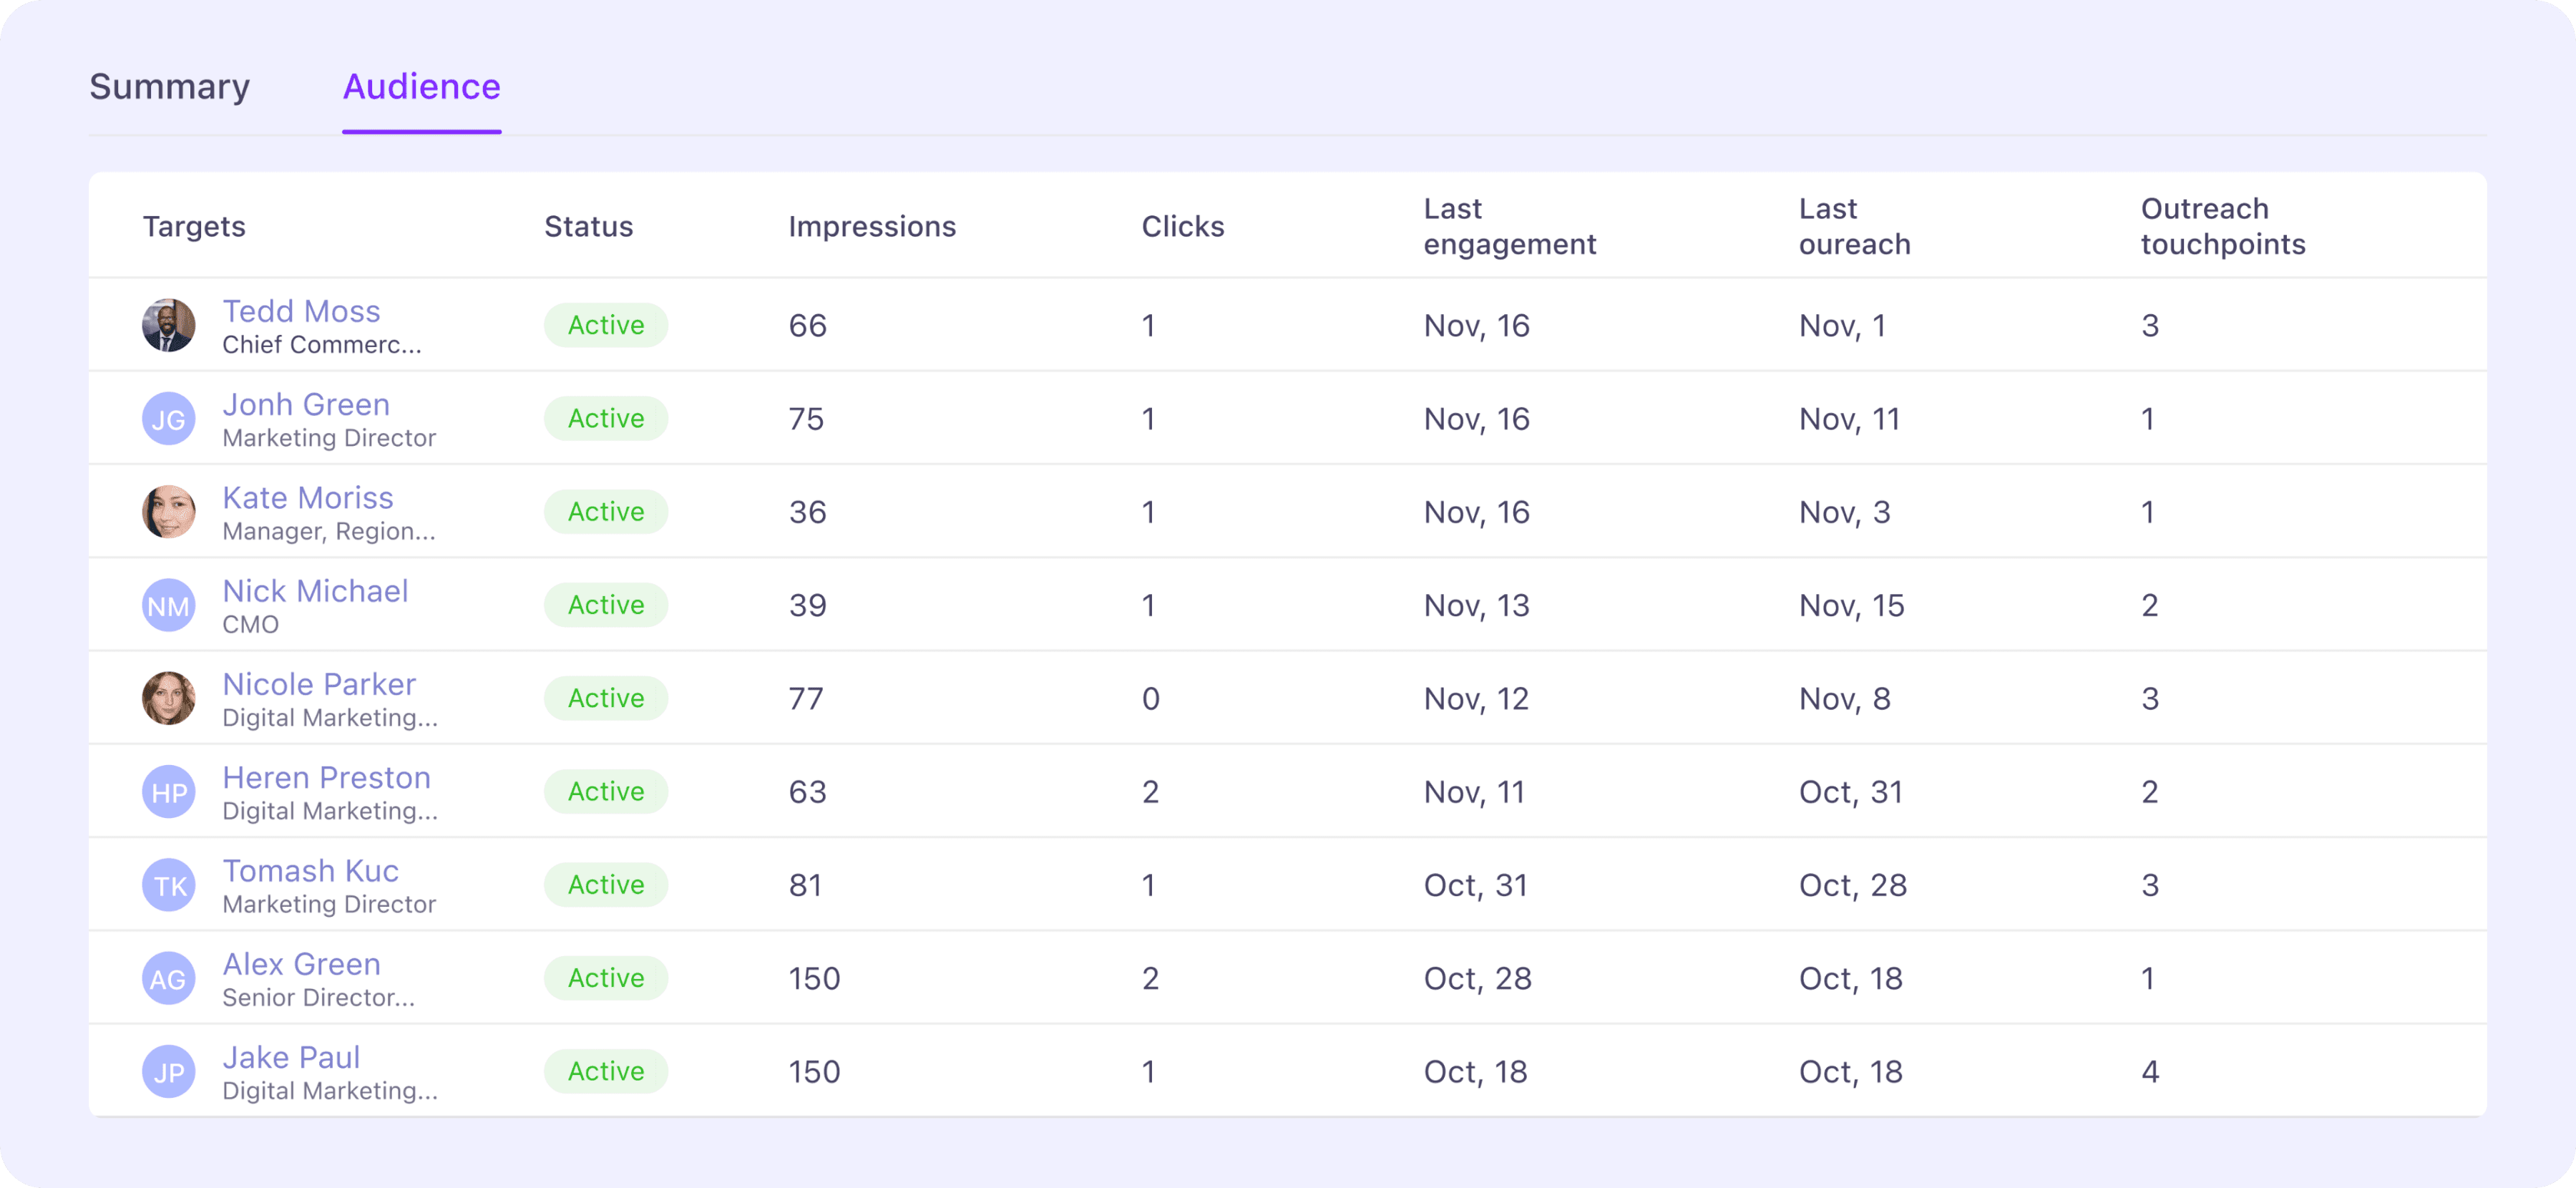This screenshot has width=2576, height=1188.
Task: Click the JP initials avatar
Action: [x=168, y=1072]
